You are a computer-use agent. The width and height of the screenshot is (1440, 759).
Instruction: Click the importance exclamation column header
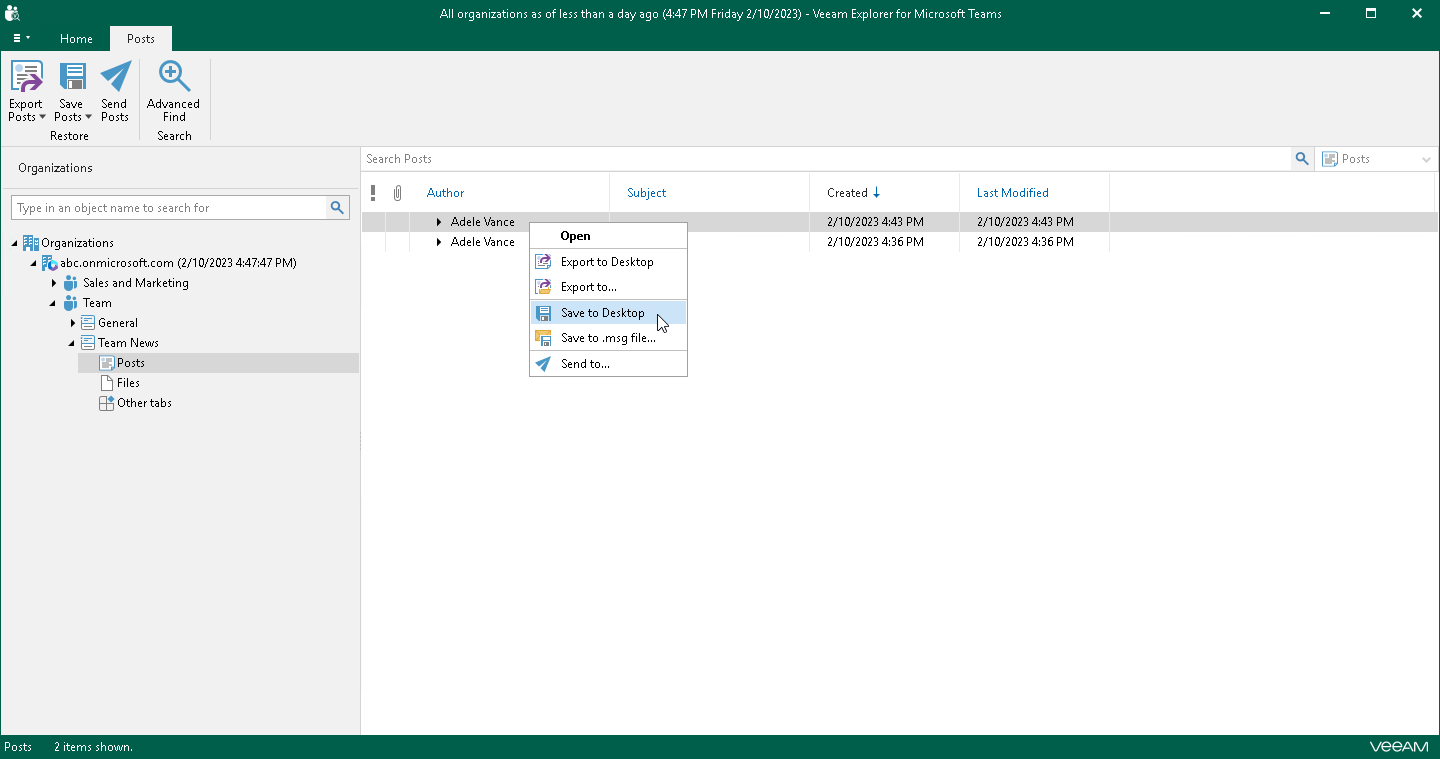click(x=373, y=193)
